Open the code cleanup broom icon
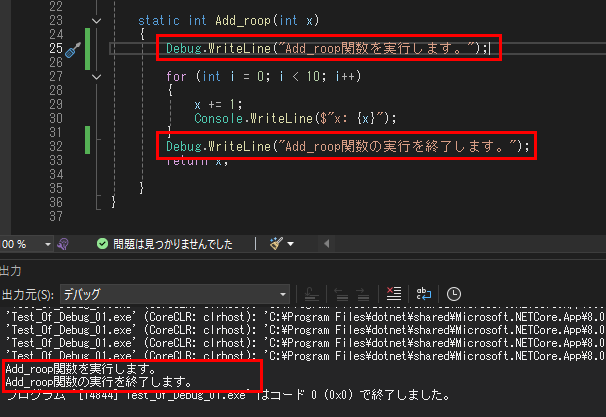This screenshot has width=606, height=417. click(276, 243)
